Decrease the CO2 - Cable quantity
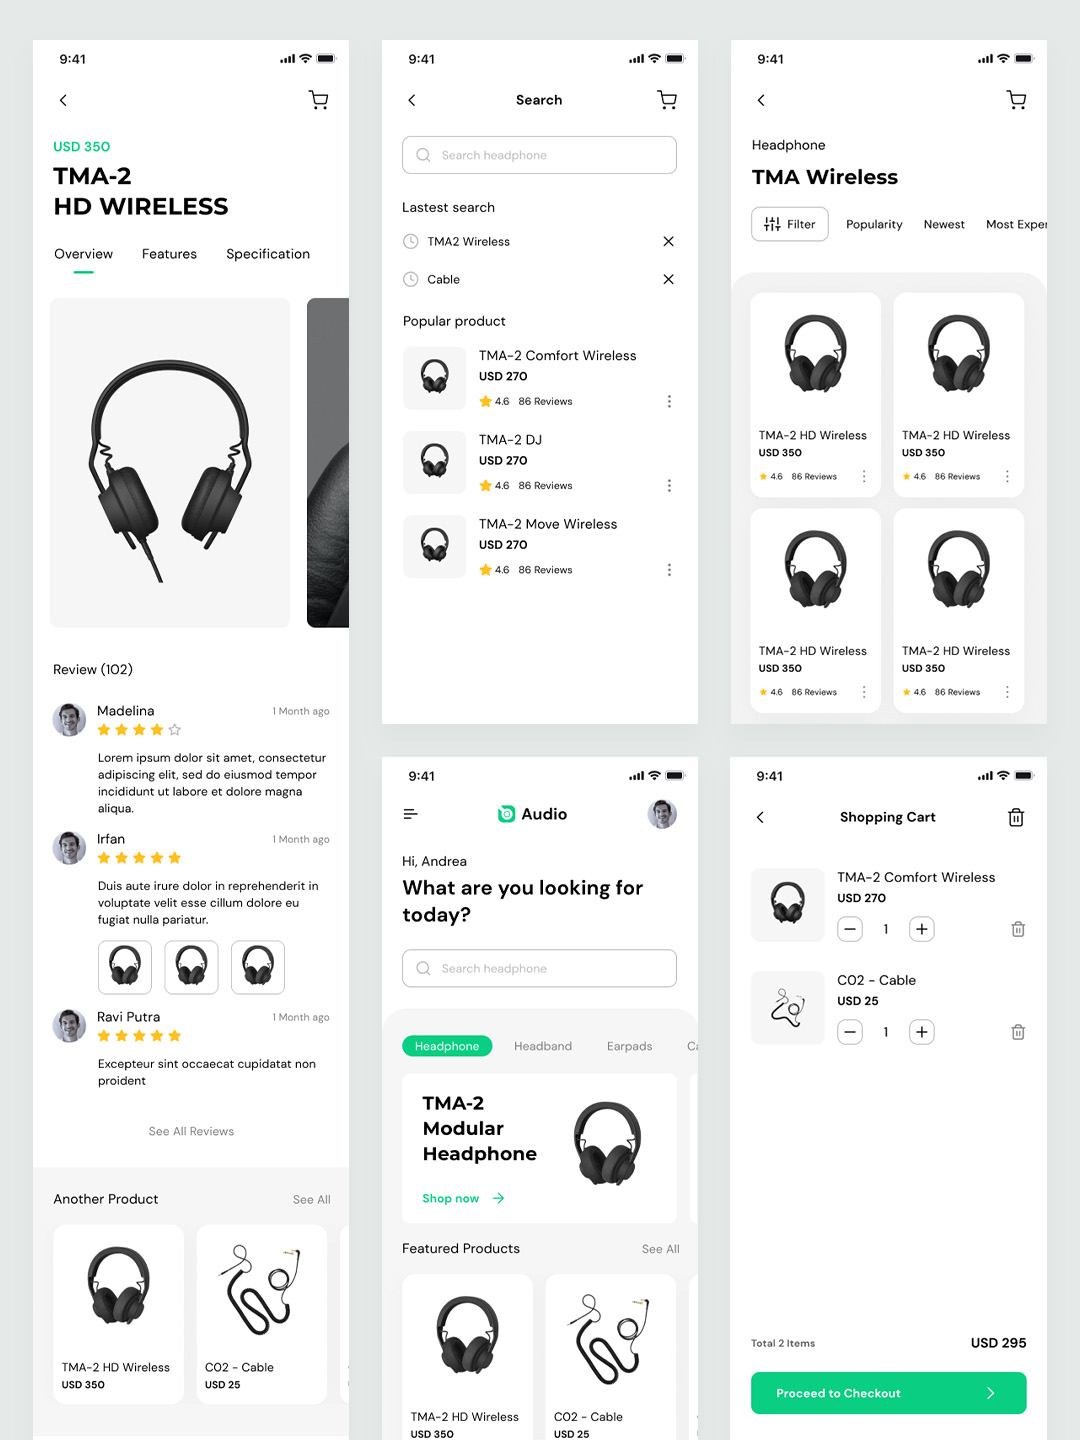 click(x=850, y=1032)
